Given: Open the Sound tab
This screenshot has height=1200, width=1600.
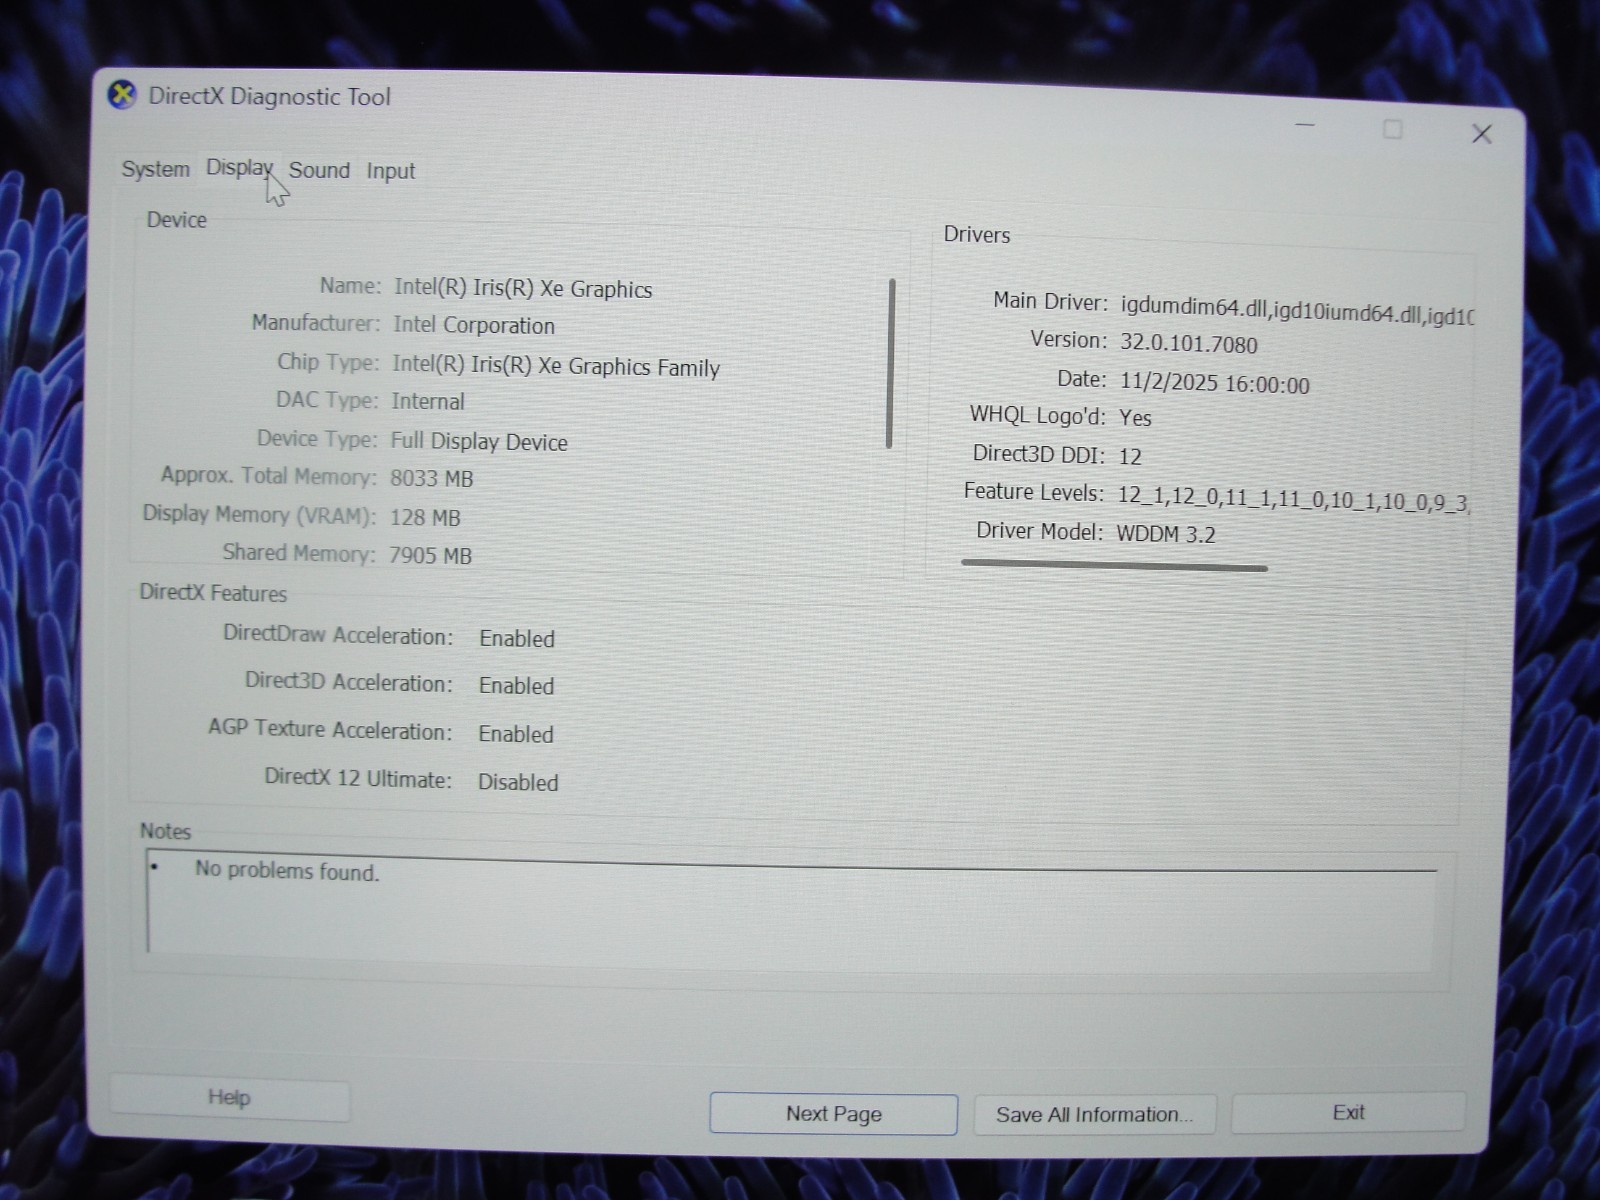Looking at the screenshot, I should tap(319, 170).
